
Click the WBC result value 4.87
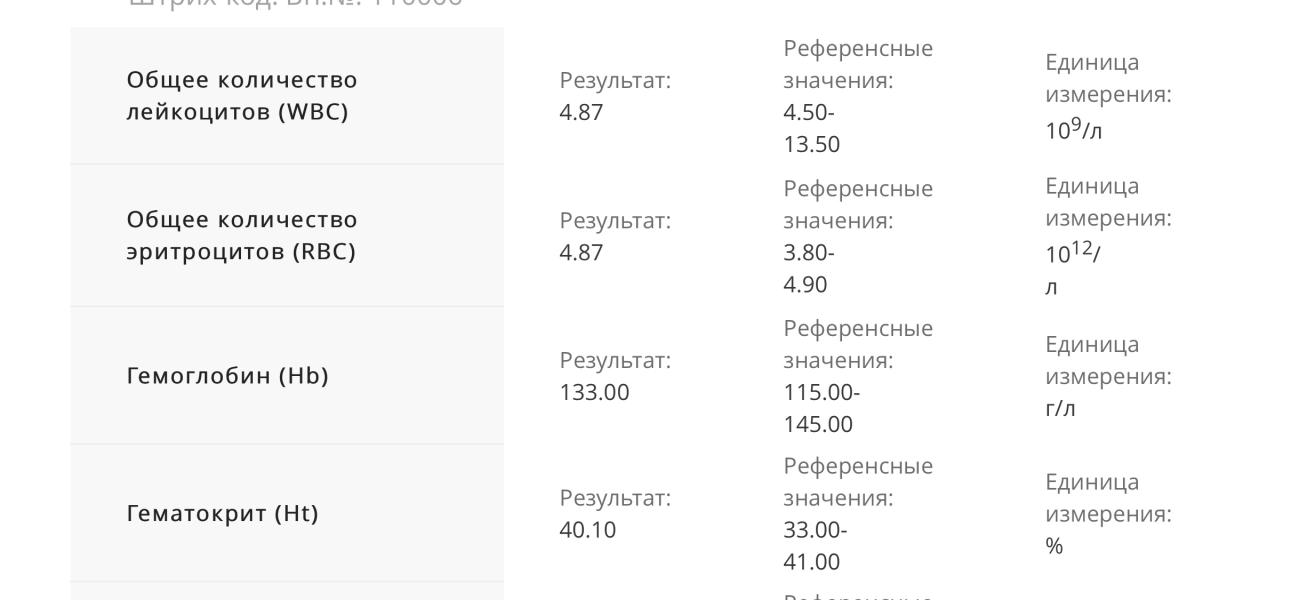(581, 112)
